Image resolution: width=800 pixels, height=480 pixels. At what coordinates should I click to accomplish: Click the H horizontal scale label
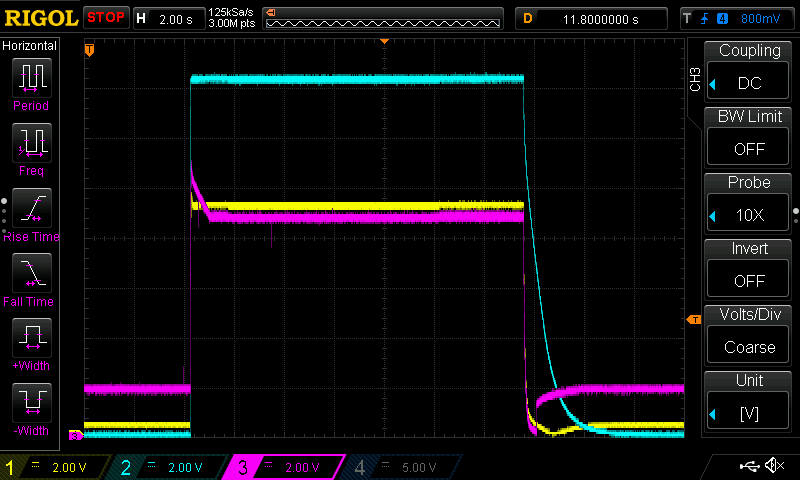coord(141,19)
